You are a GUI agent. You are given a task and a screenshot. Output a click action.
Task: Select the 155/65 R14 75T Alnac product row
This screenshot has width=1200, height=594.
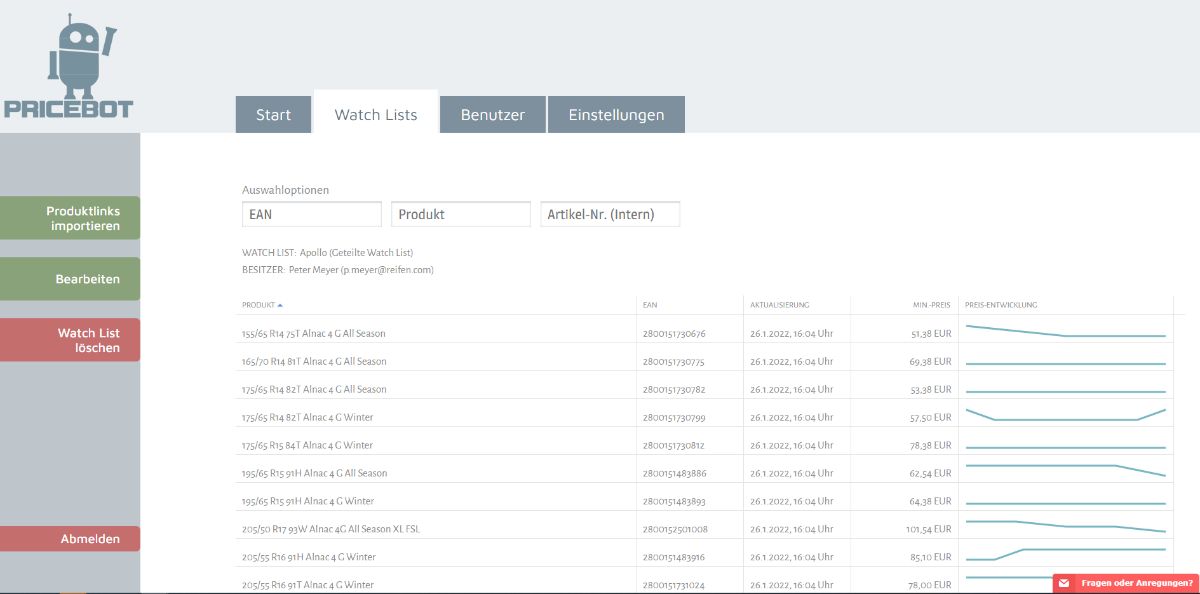click(x=314, y=333)
